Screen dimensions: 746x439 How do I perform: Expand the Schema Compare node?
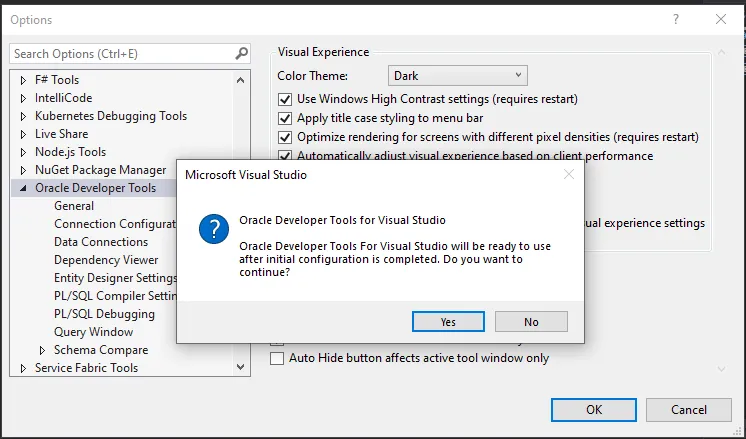42,351
